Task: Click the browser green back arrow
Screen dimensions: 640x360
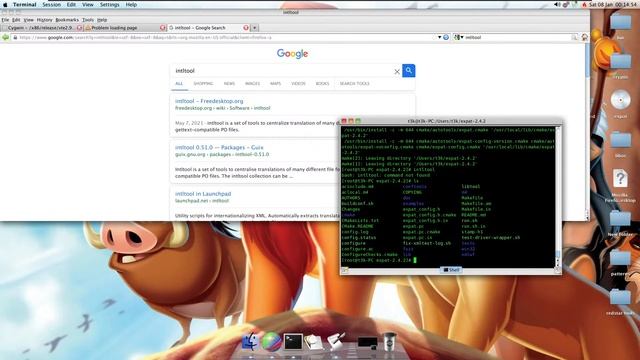Action: coord(5,38)
